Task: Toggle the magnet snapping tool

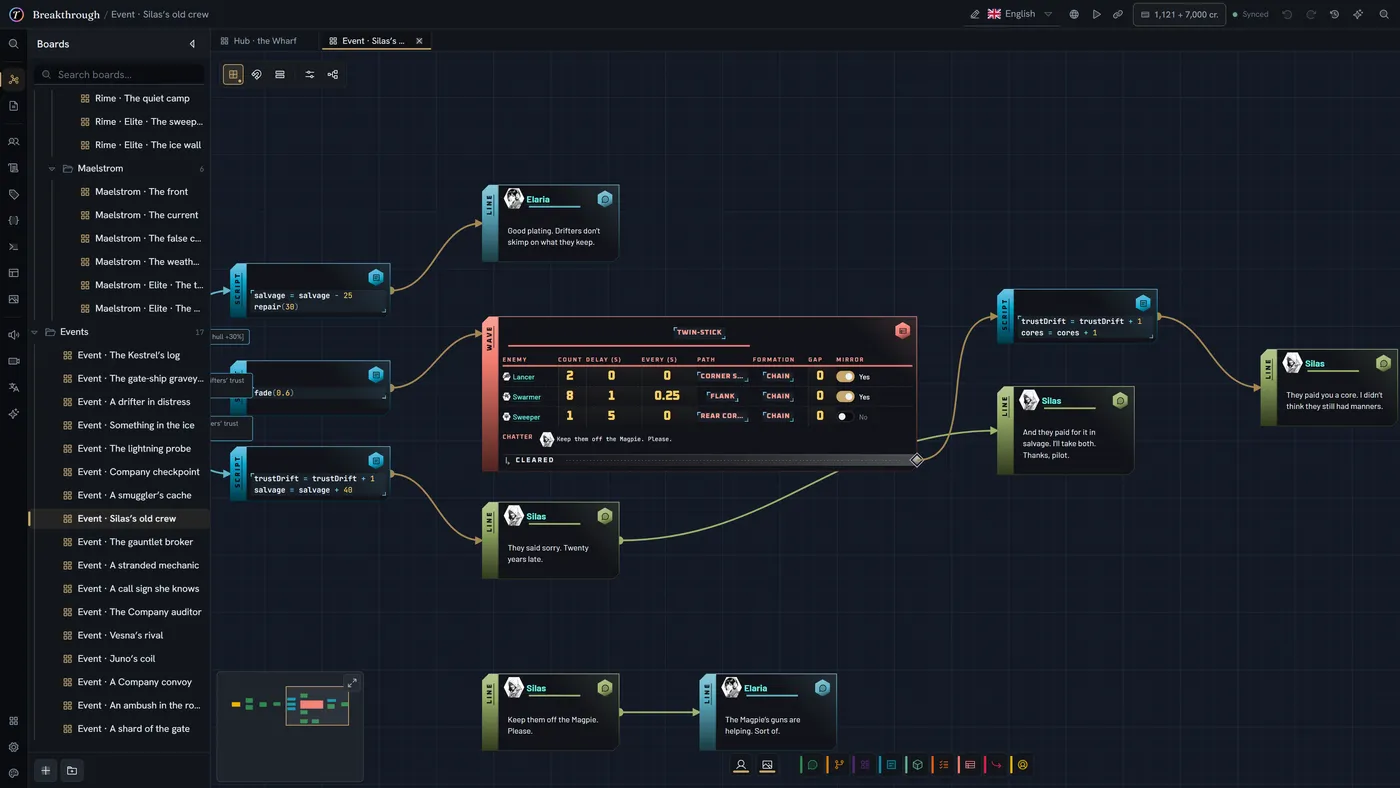Action: [256, 74]
